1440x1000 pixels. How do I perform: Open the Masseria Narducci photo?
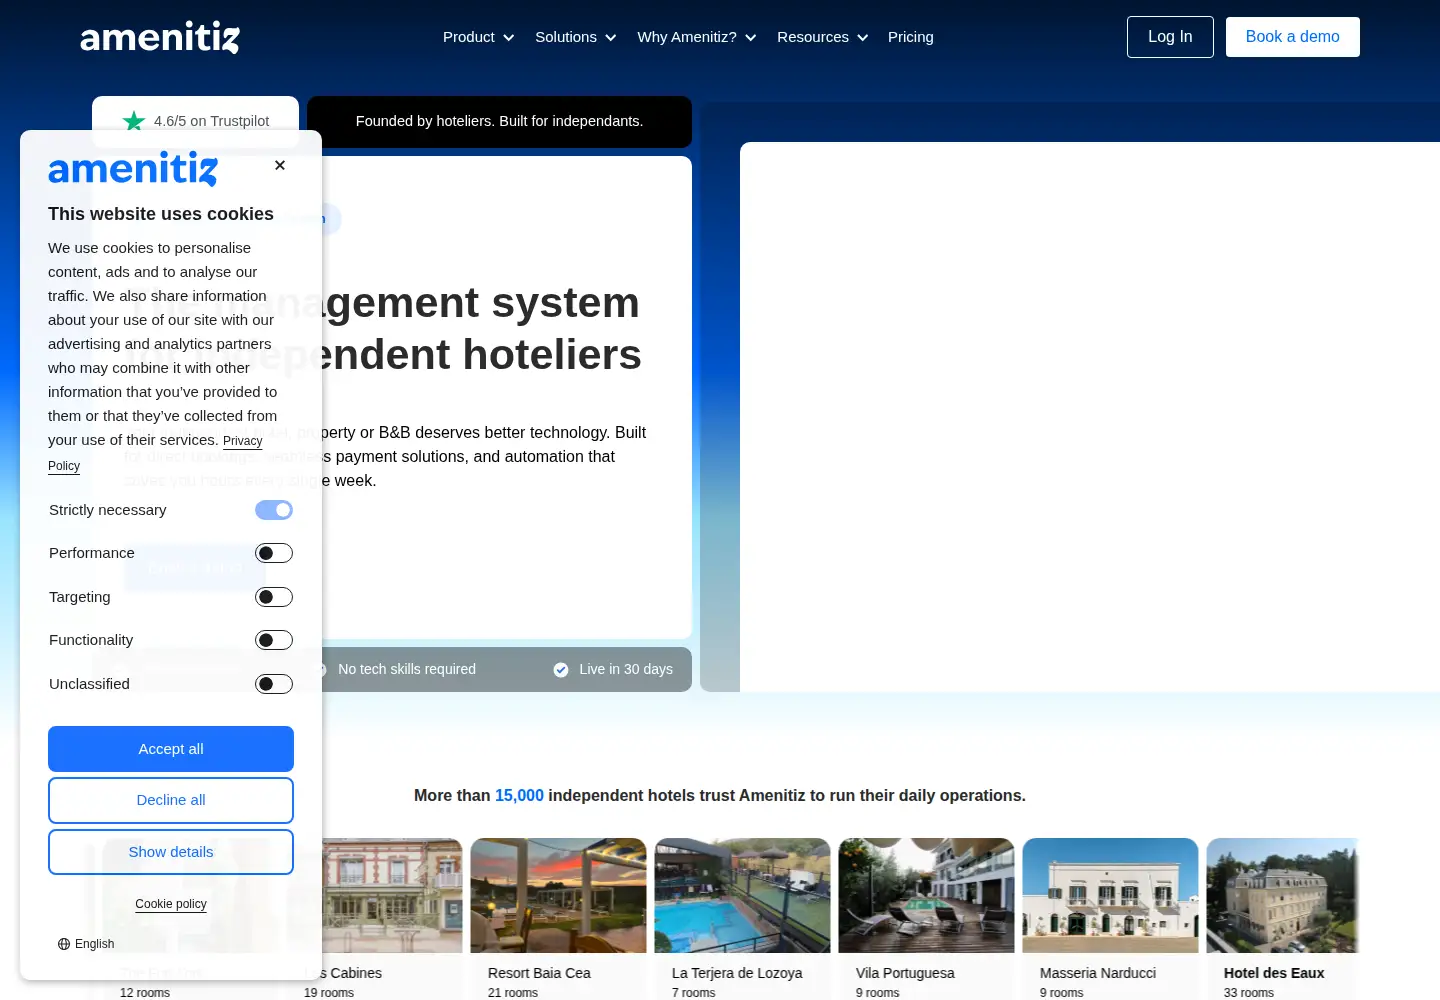click(1111, 895)
